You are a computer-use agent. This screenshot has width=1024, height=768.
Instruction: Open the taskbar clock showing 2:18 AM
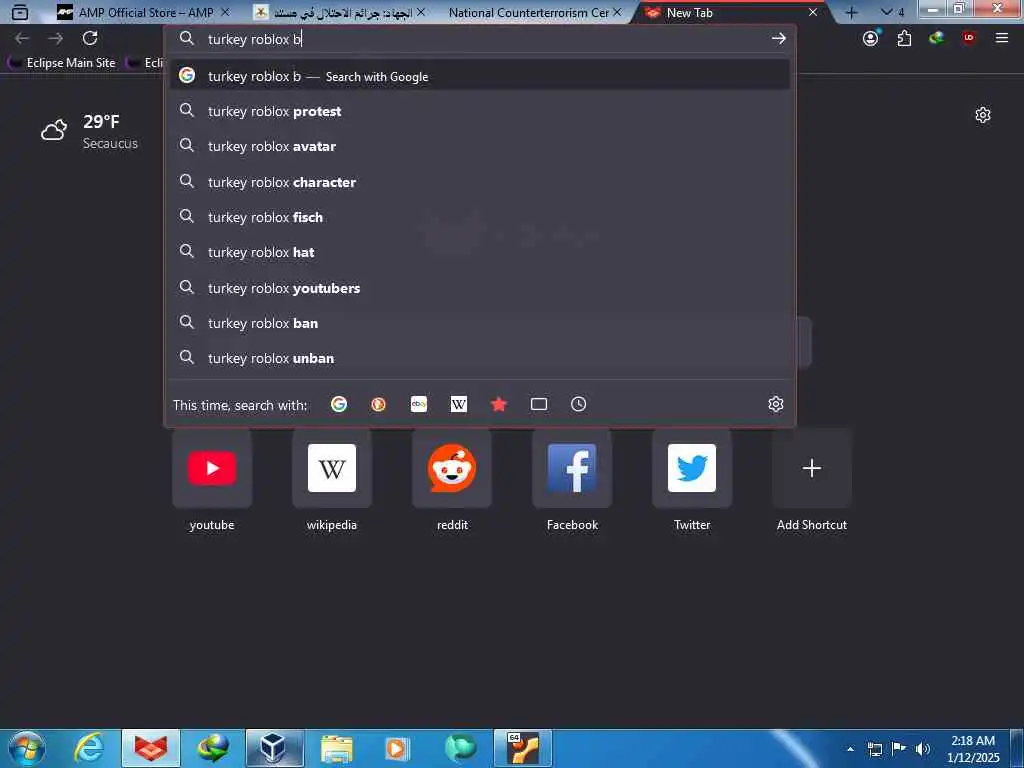pos(973,749)
